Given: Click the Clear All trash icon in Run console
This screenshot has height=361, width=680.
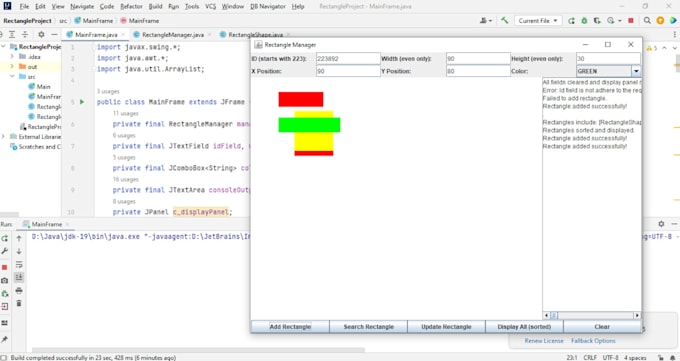Looking at the screenshot, I should (19, 303).
